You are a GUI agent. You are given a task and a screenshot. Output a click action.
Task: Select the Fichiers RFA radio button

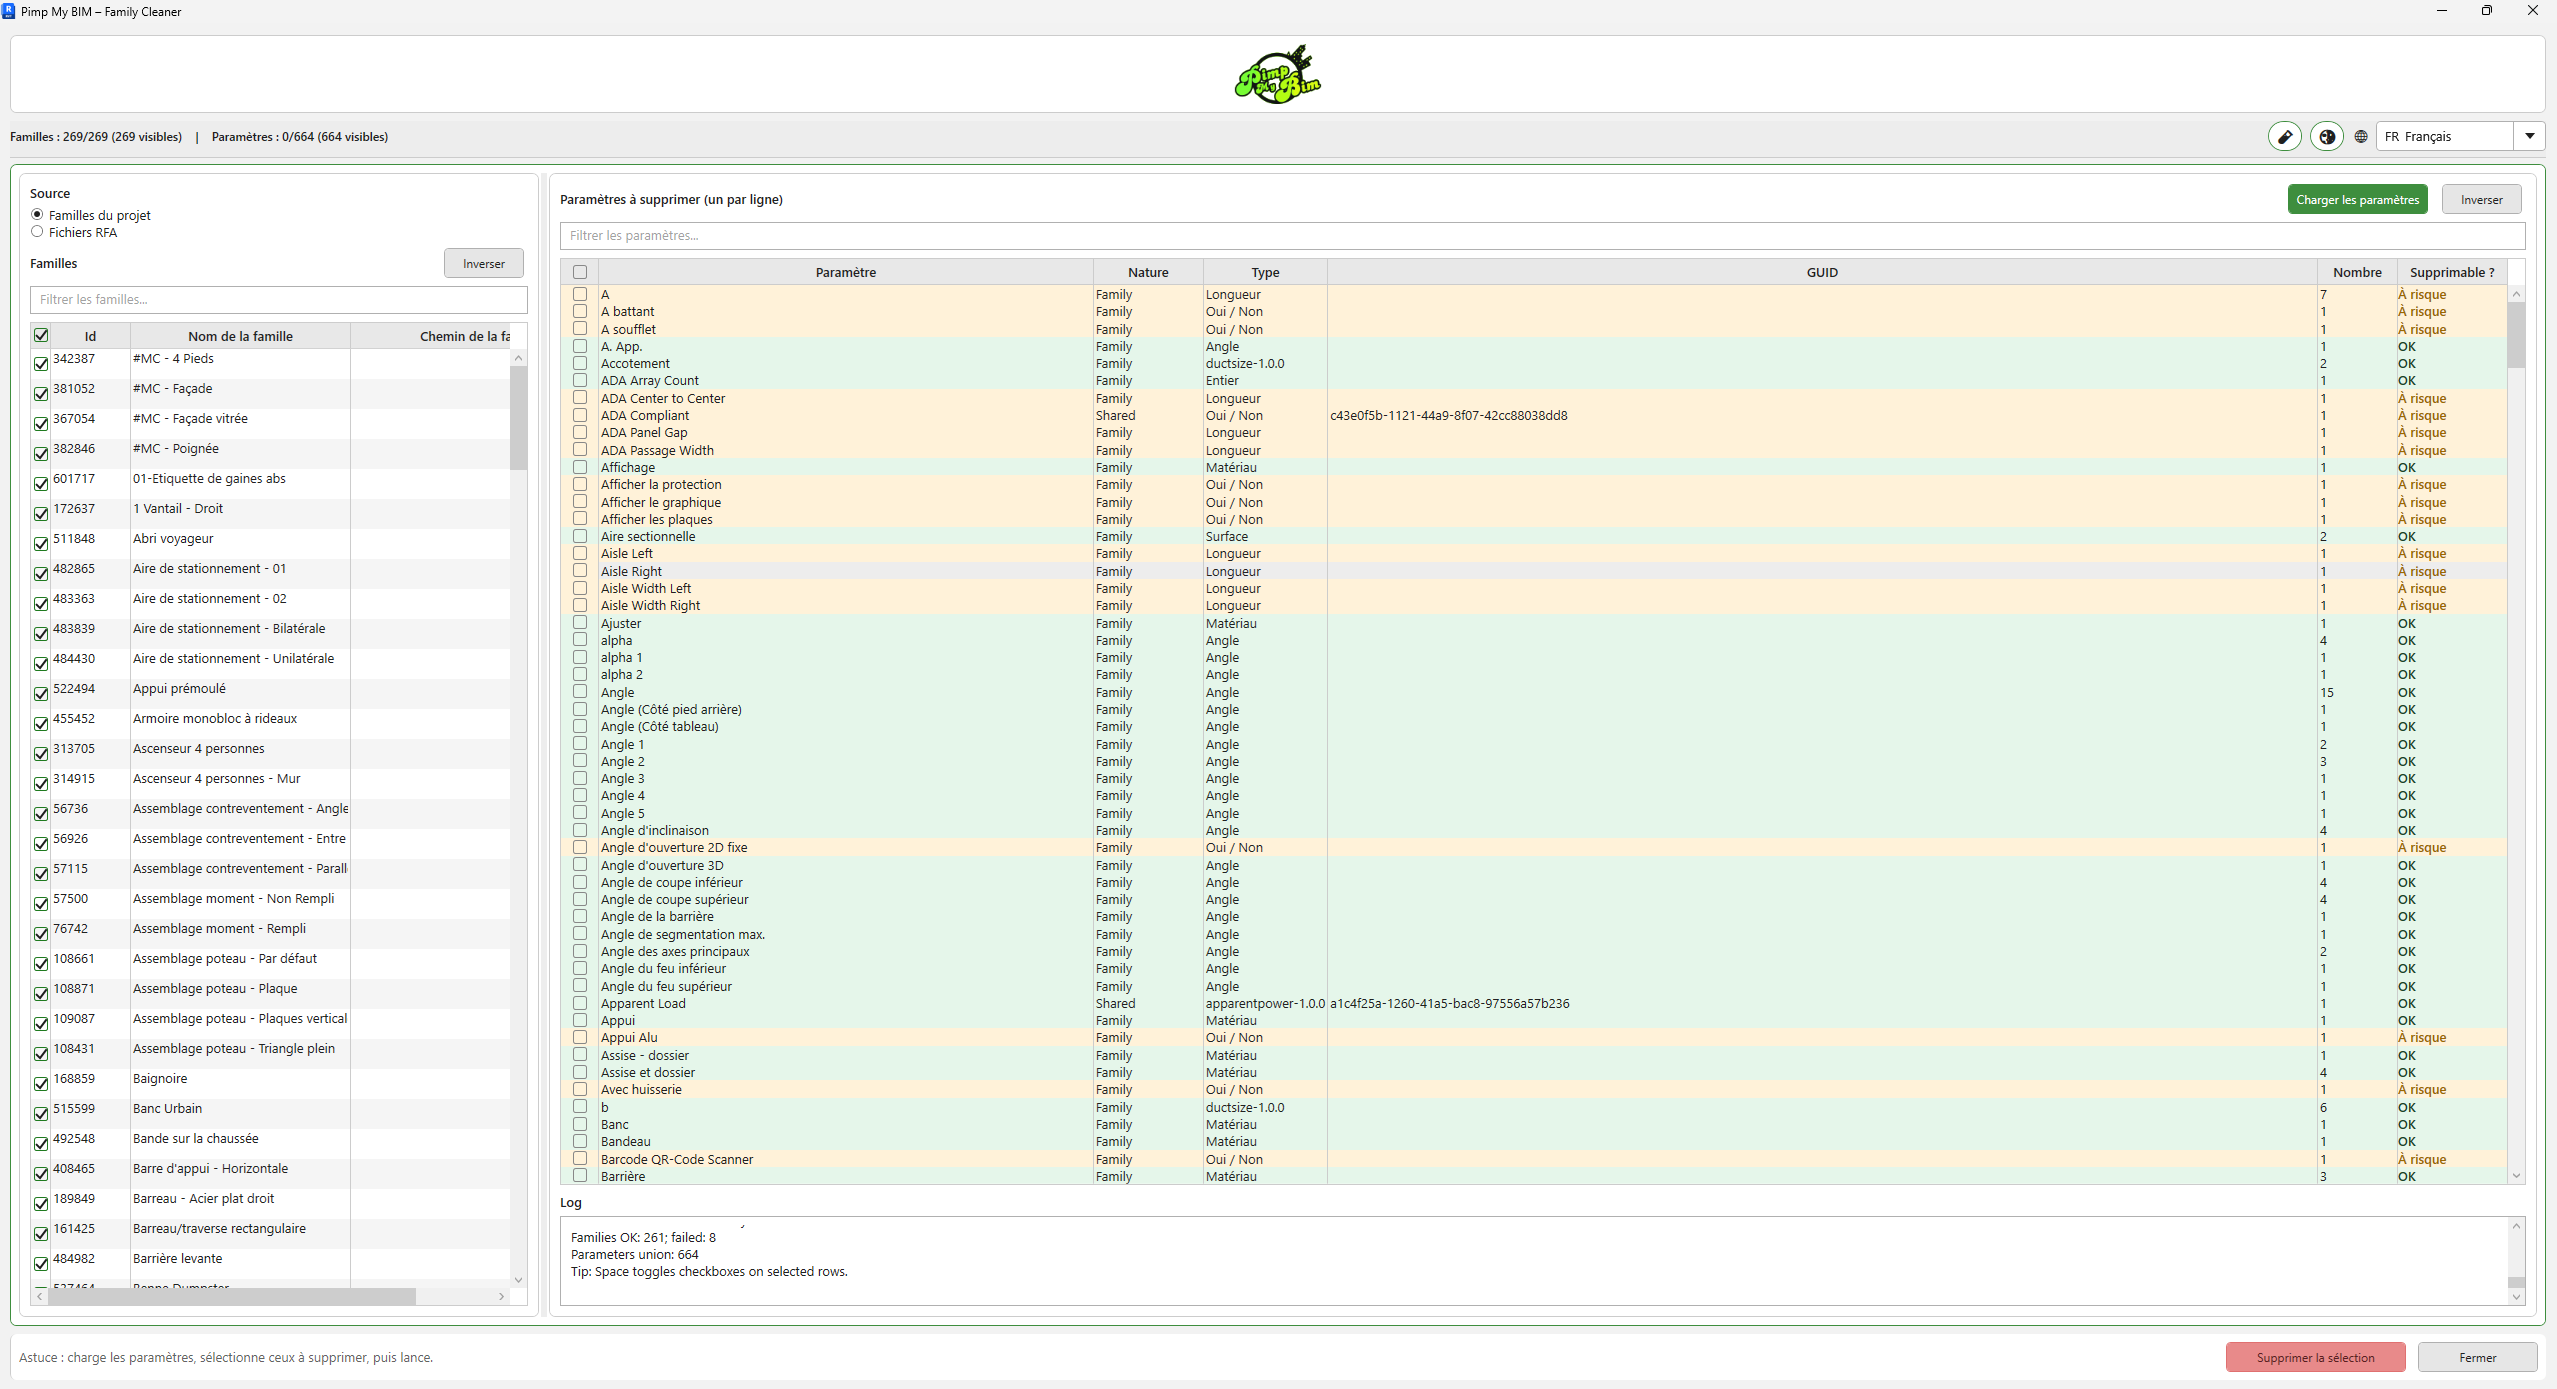point(37,231)
